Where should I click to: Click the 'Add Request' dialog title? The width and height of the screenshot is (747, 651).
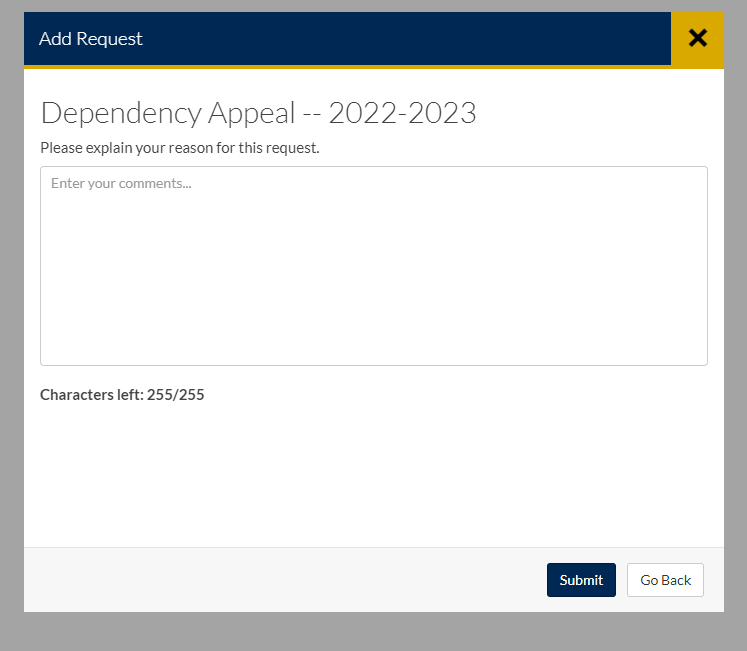pos(91,39)
